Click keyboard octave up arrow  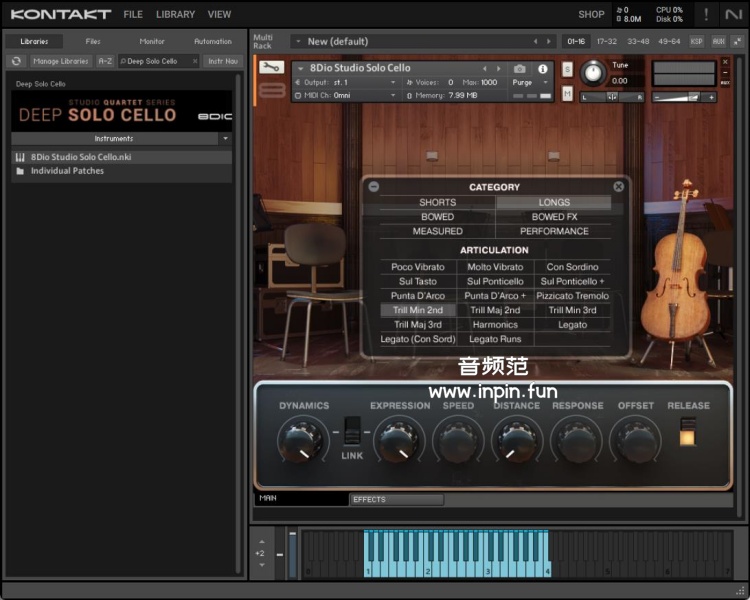(x=260, y=541)
